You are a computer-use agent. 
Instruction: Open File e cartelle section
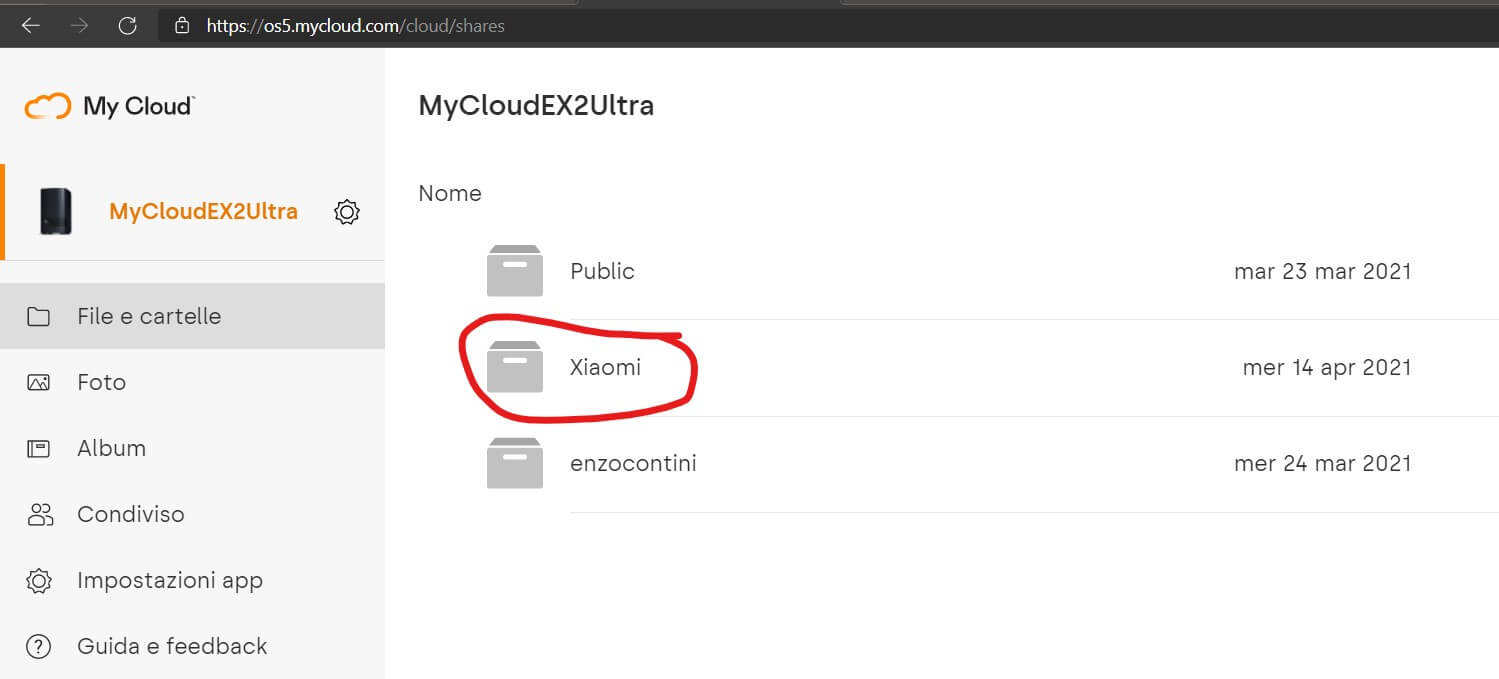[149, 316]
